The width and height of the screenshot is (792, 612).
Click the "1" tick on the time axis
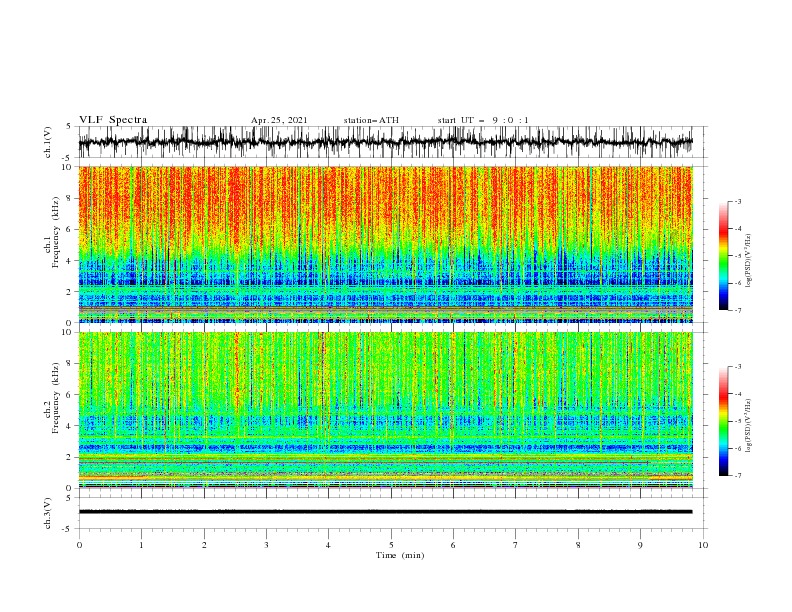click(141, 545)
